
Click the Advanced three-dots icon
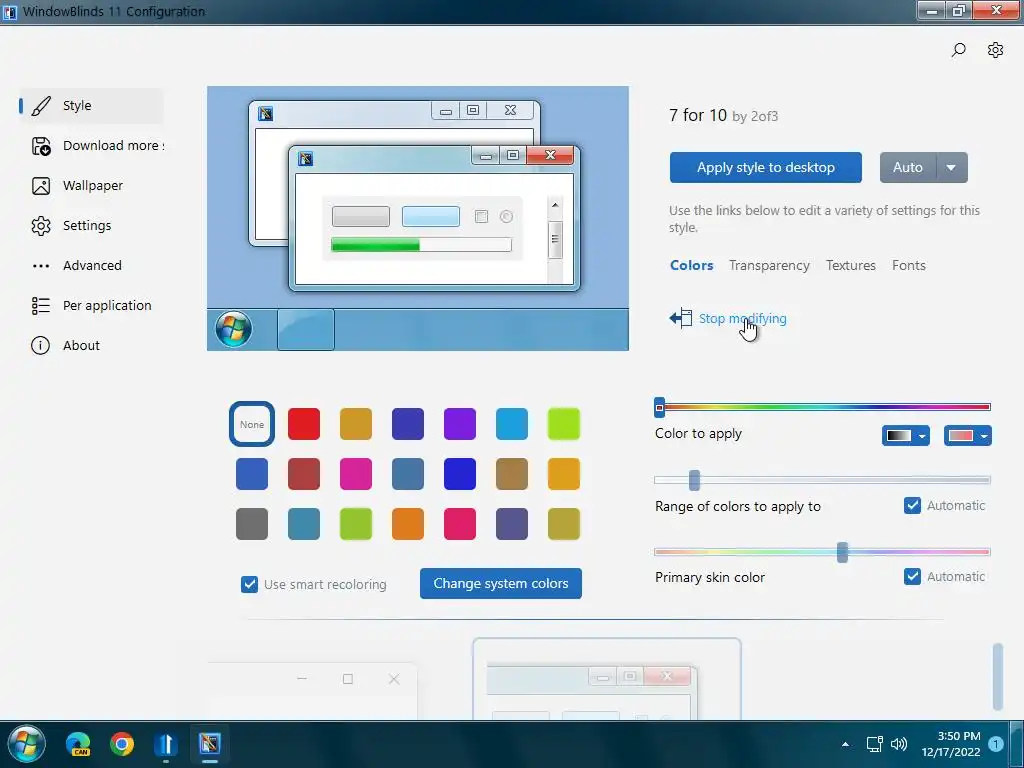click(x=40, y=266)
